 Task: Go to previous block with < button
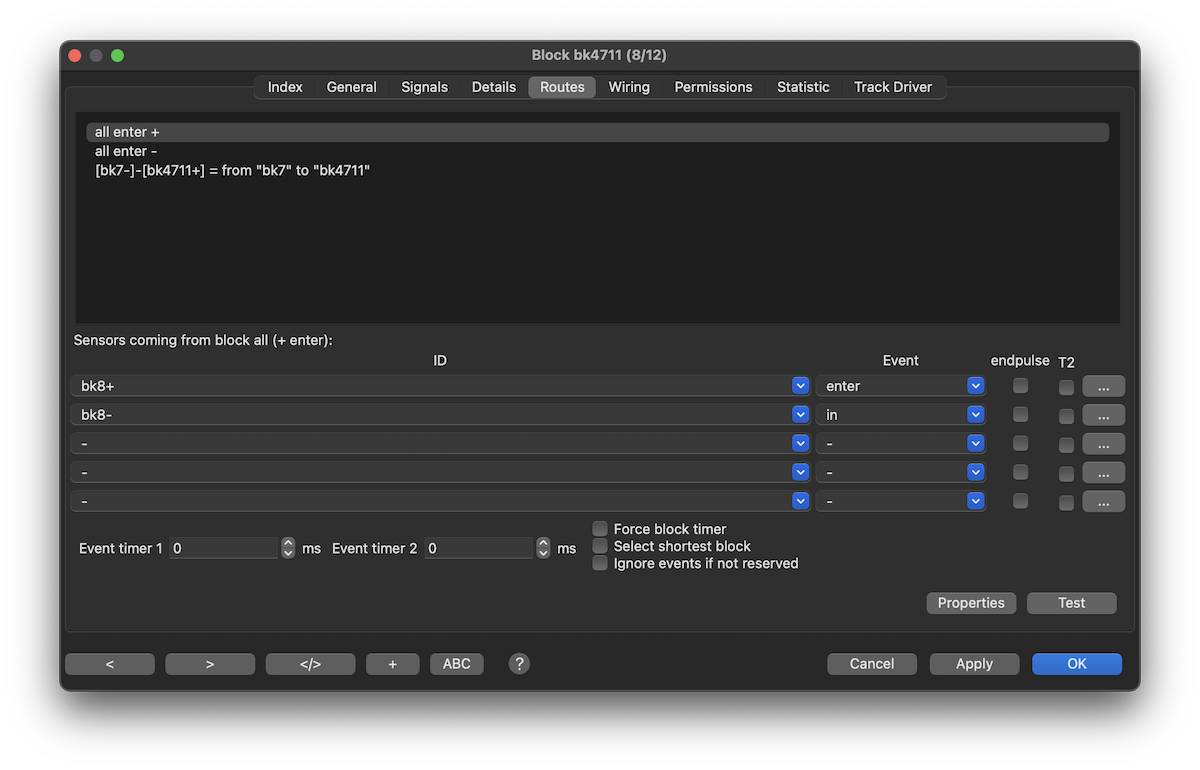(110, 664)
